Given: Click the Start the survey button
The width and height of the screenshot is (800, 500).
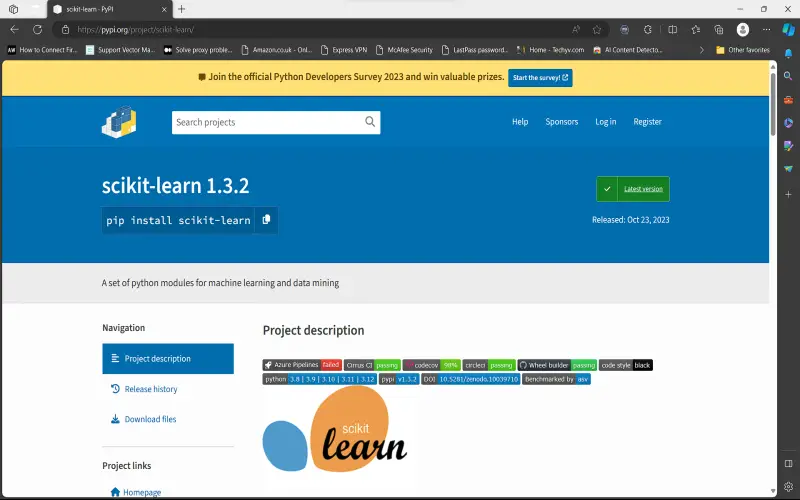Looking at the screenshot, I should pos(540,77).
